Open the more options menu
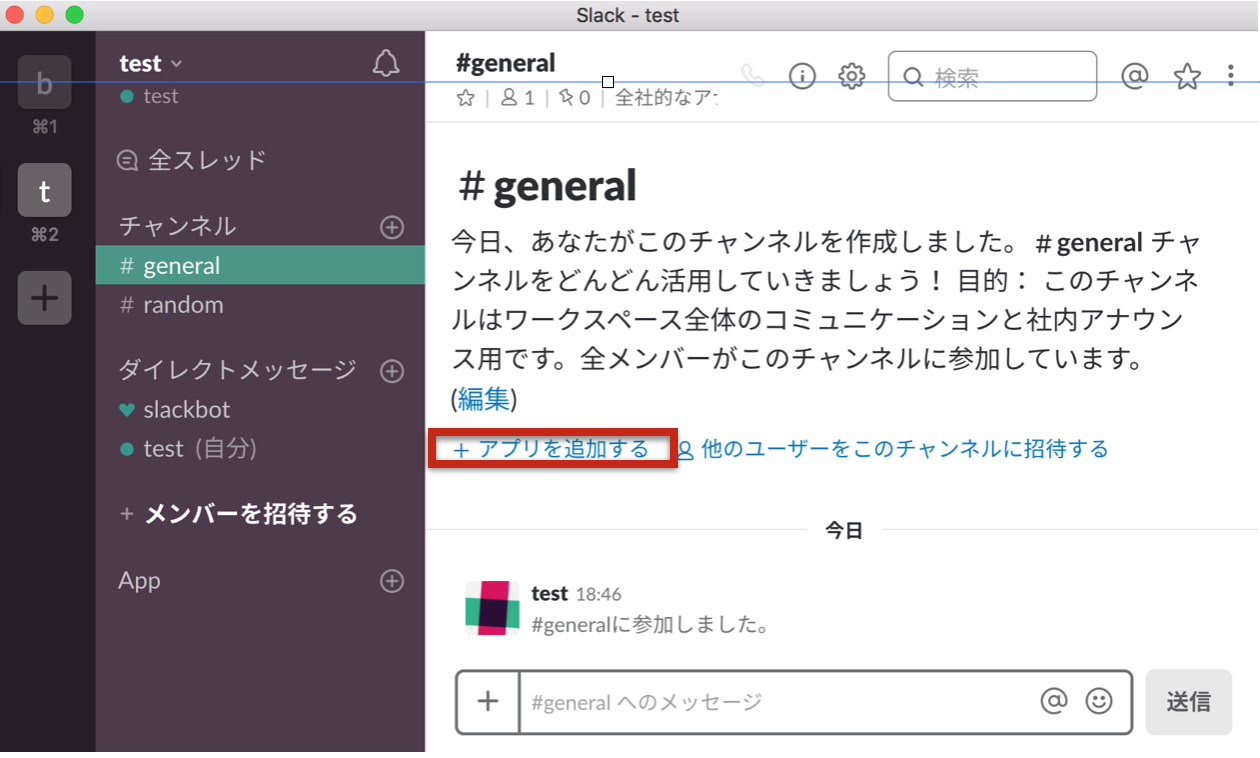This screenshot has height=758, width=1260. [x=1232, y=76]
